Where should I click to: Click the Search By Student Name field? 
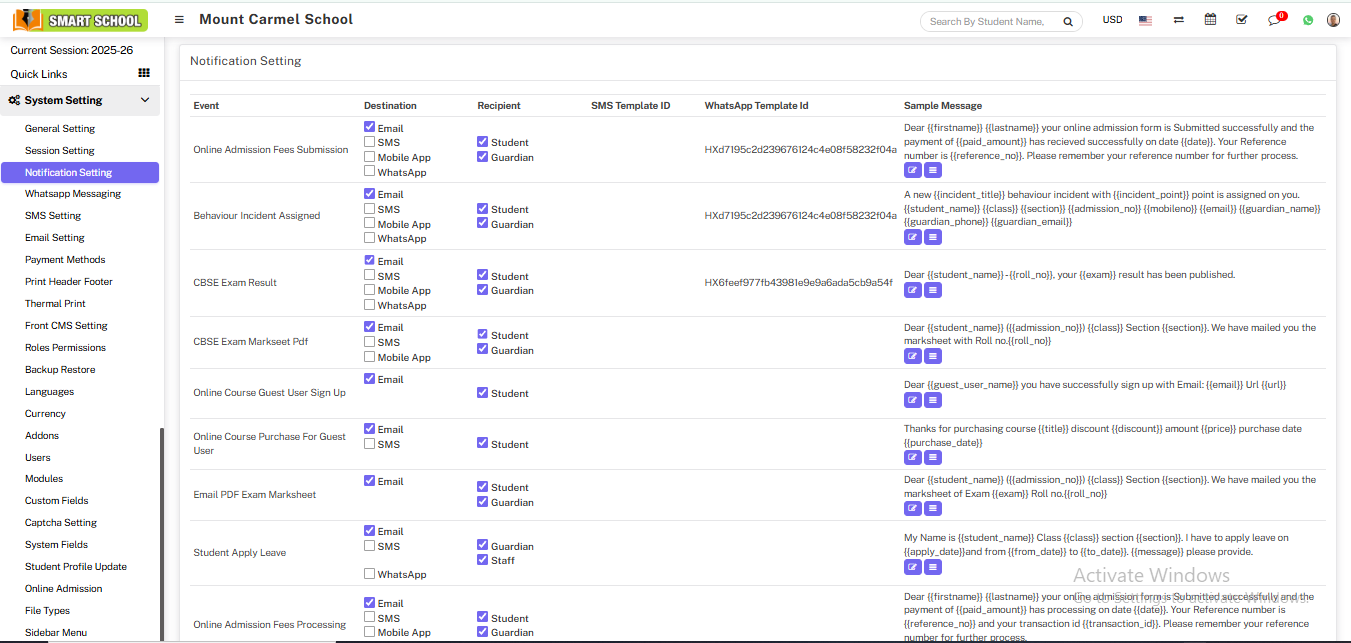(x=990, y=21)
